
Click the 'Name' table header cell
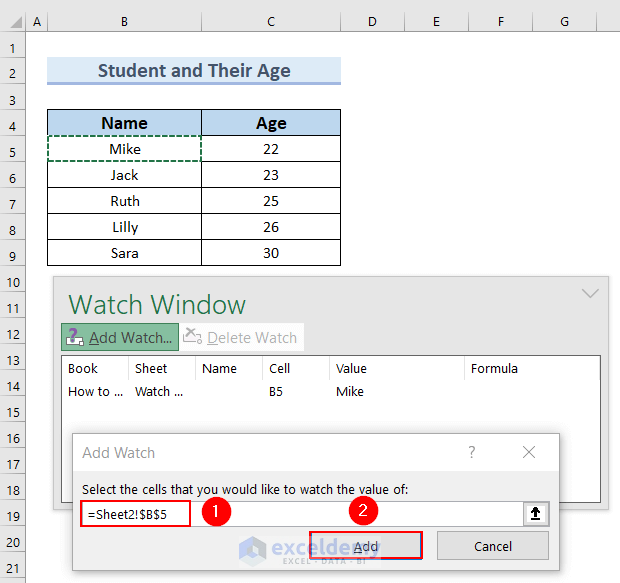tap(124, 123)
